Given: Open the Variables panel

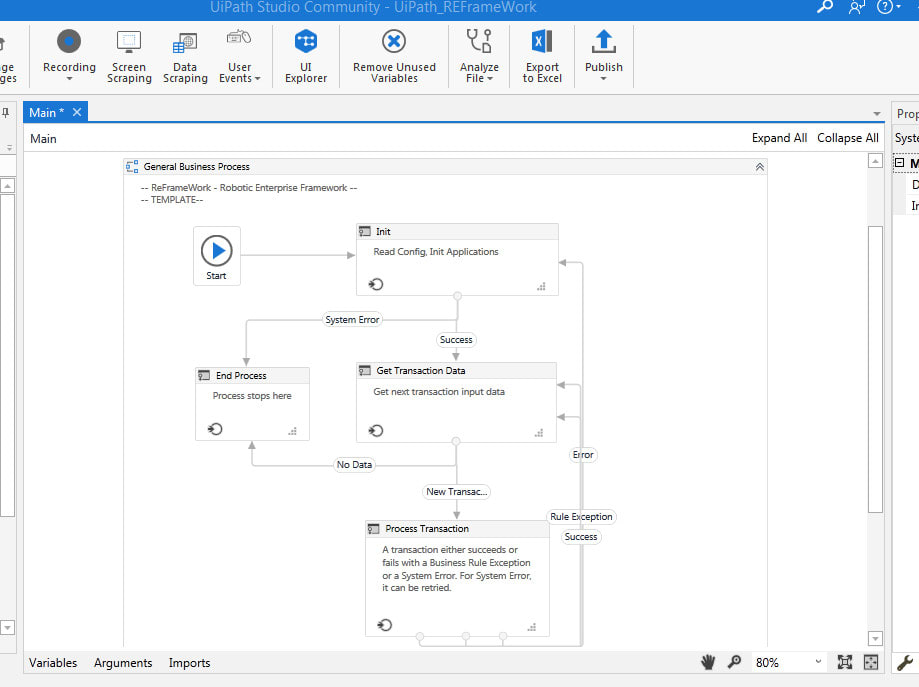Looking at the screenshot, I should point(53,662).
